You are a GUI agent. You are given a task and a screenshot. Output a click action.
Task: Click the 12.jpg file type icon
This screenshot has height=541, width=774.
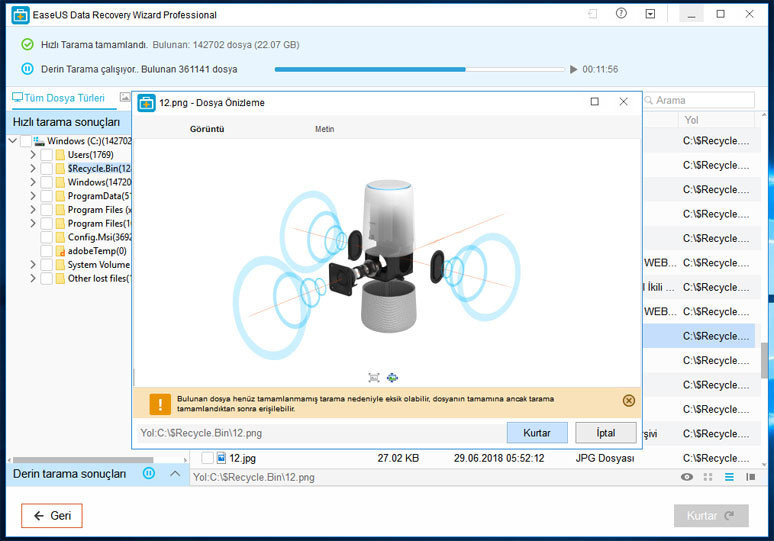click(221, 458)
